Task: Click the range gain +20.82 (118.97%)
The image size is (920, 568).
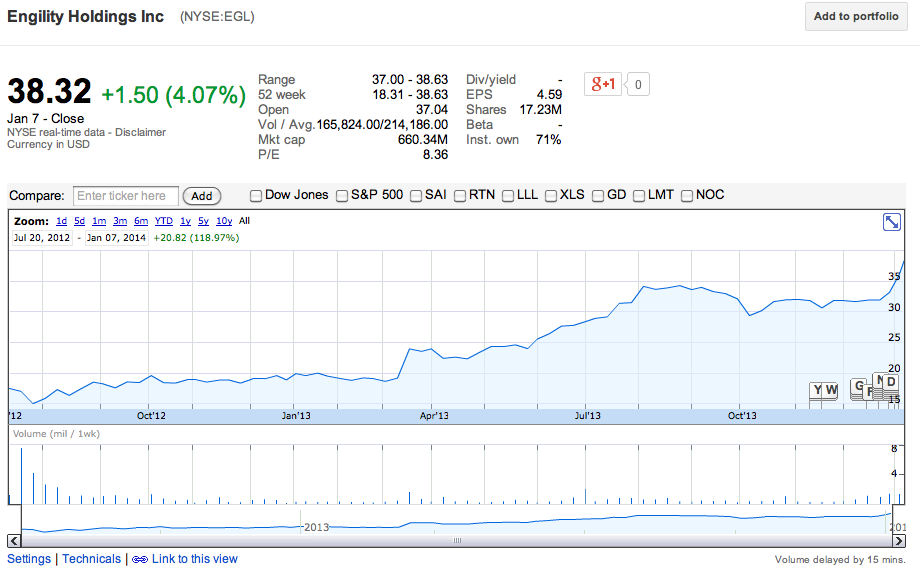Action: 197,238
